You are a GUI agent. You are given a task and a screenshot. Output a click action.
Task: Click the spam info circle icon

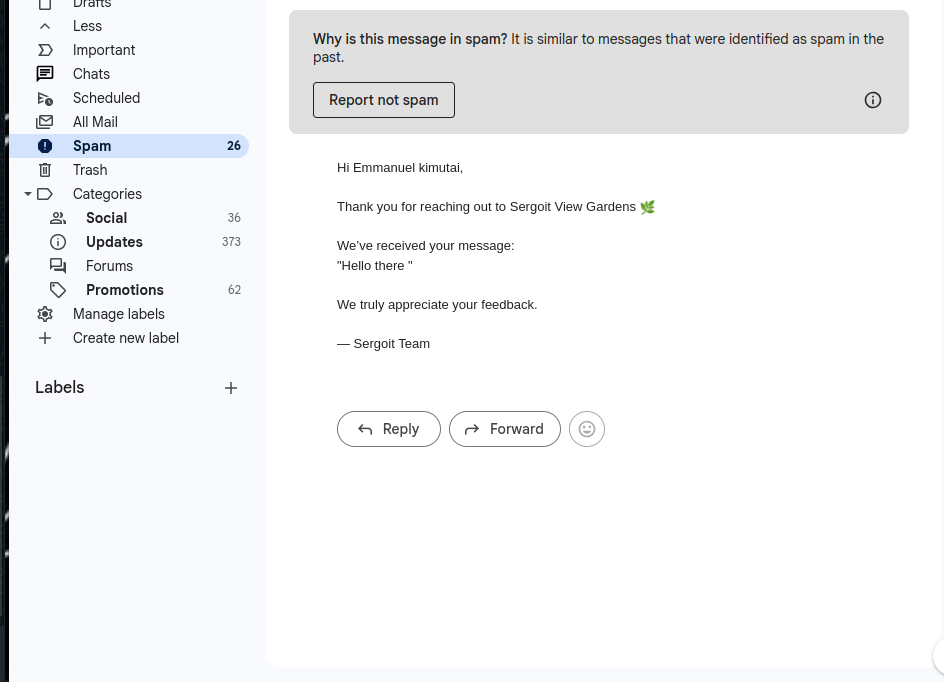pos(873,100)
